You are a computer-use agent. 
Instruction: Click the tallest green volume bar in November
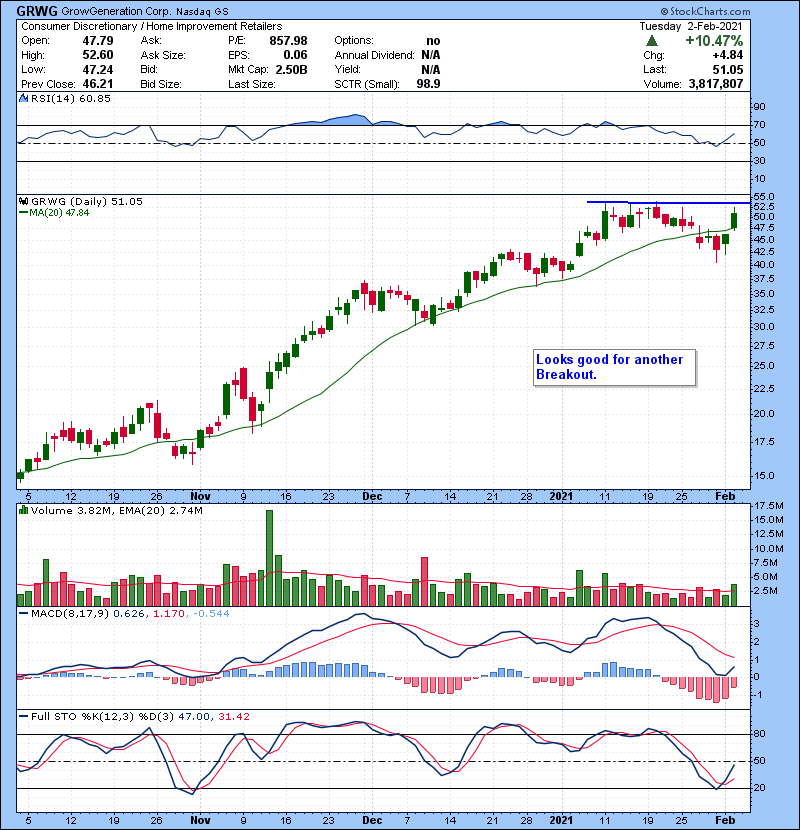(269, 558)
